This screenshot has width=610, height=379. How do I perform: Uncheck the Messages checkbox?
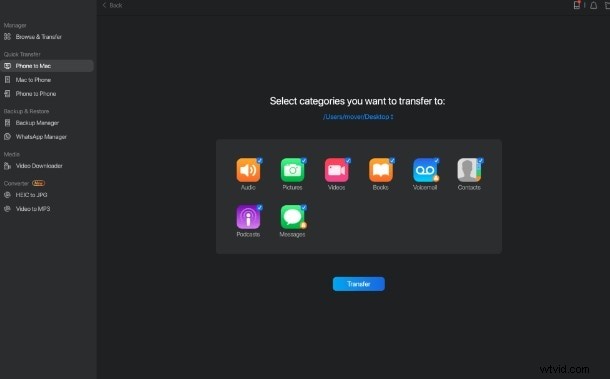pyautogui.click(x=304, y=207)
